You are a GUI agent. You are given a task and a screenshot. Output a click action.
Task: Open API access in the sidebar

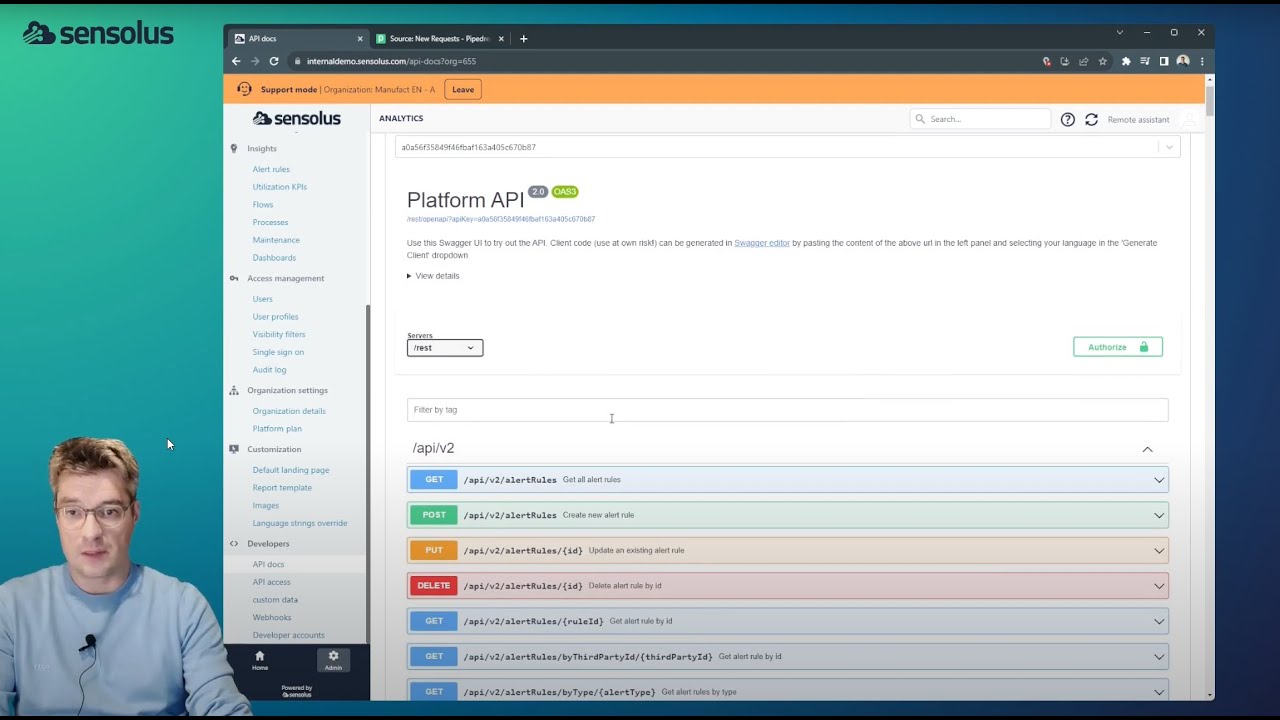271,582
